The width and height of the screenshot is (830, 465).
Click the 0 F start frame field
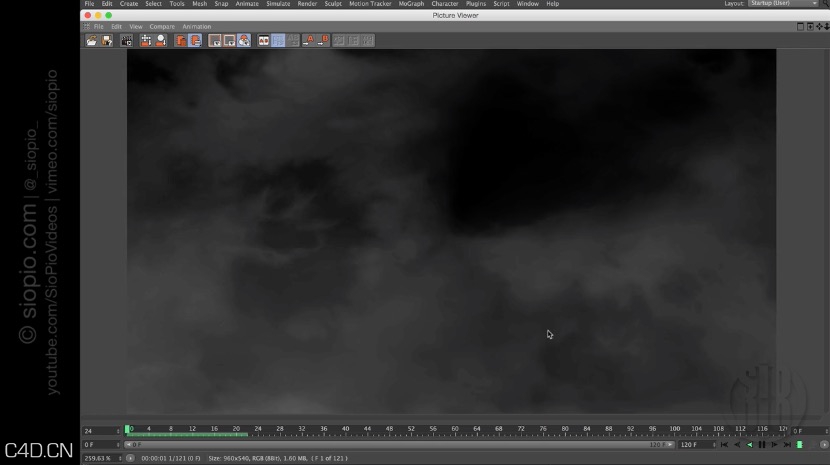102,445
